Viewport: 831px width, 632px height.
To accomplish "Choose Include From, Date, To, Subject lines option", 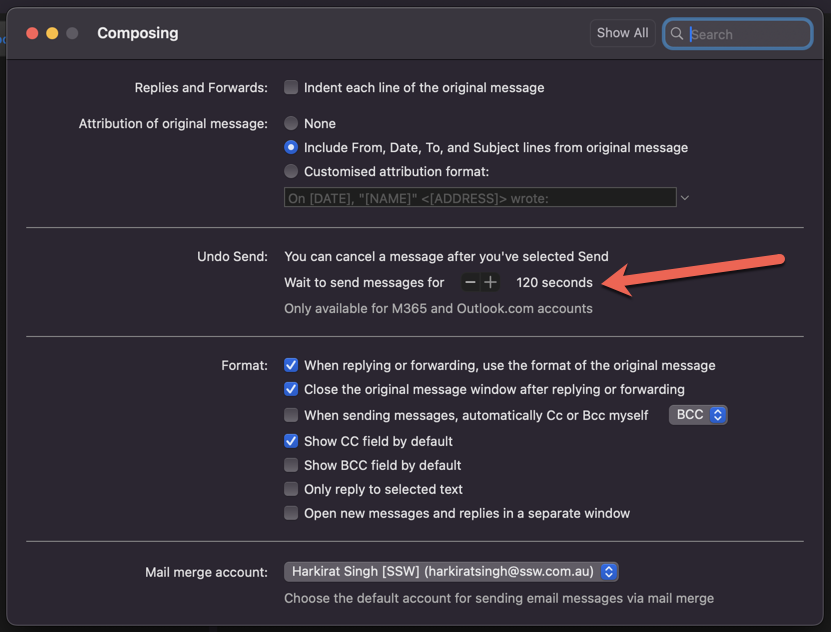I will (x=291, y=147).
